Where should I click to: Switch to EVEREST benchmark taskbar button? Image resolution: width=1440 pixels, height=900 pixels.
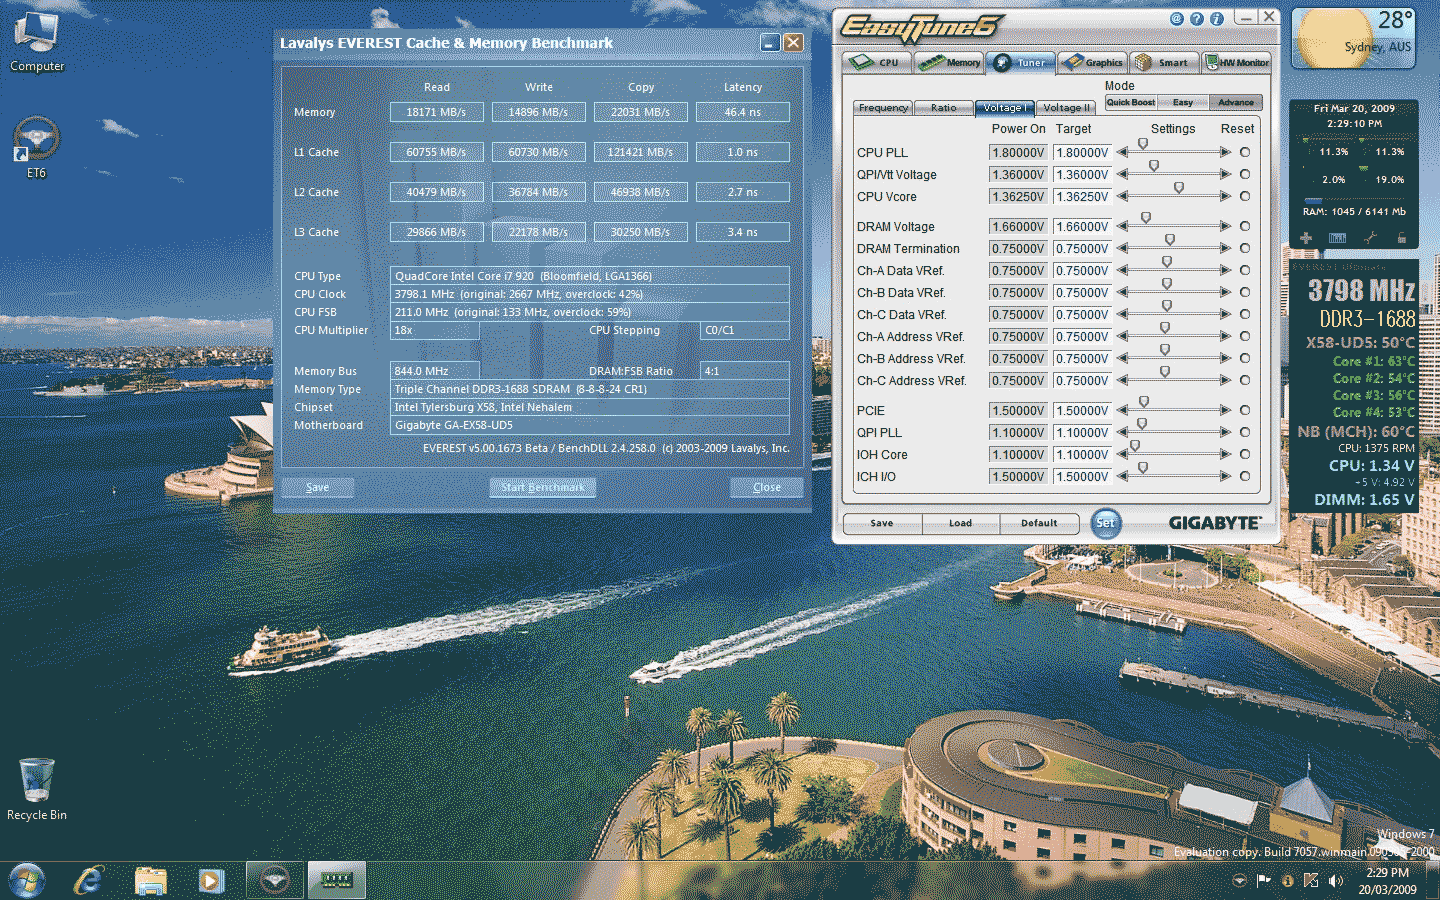[336, 880]
